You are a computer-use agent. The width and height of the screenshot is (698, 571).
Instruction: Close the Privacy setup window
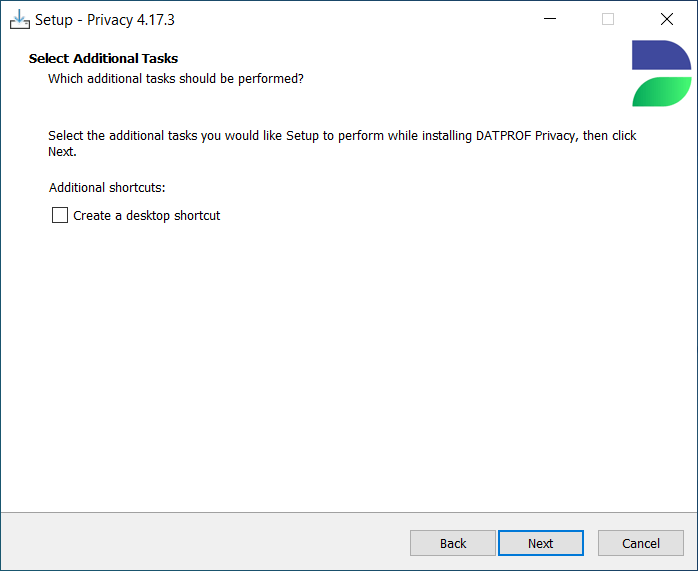coord(666,19)
